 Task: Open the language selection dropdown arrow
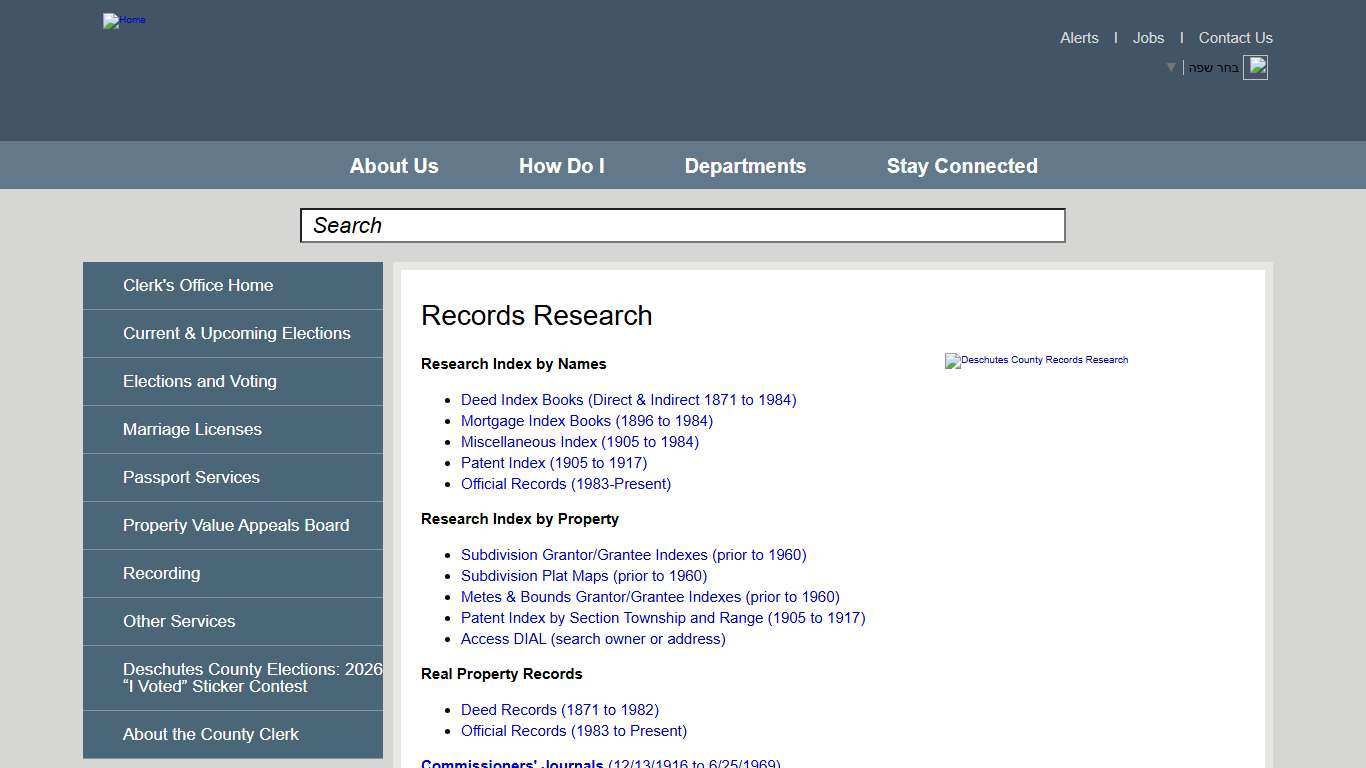pos(1170,68)
